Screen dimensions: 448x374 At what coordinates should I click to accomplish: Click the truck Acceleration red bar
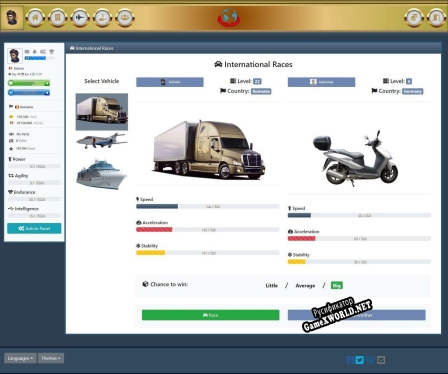pos(208,230)
